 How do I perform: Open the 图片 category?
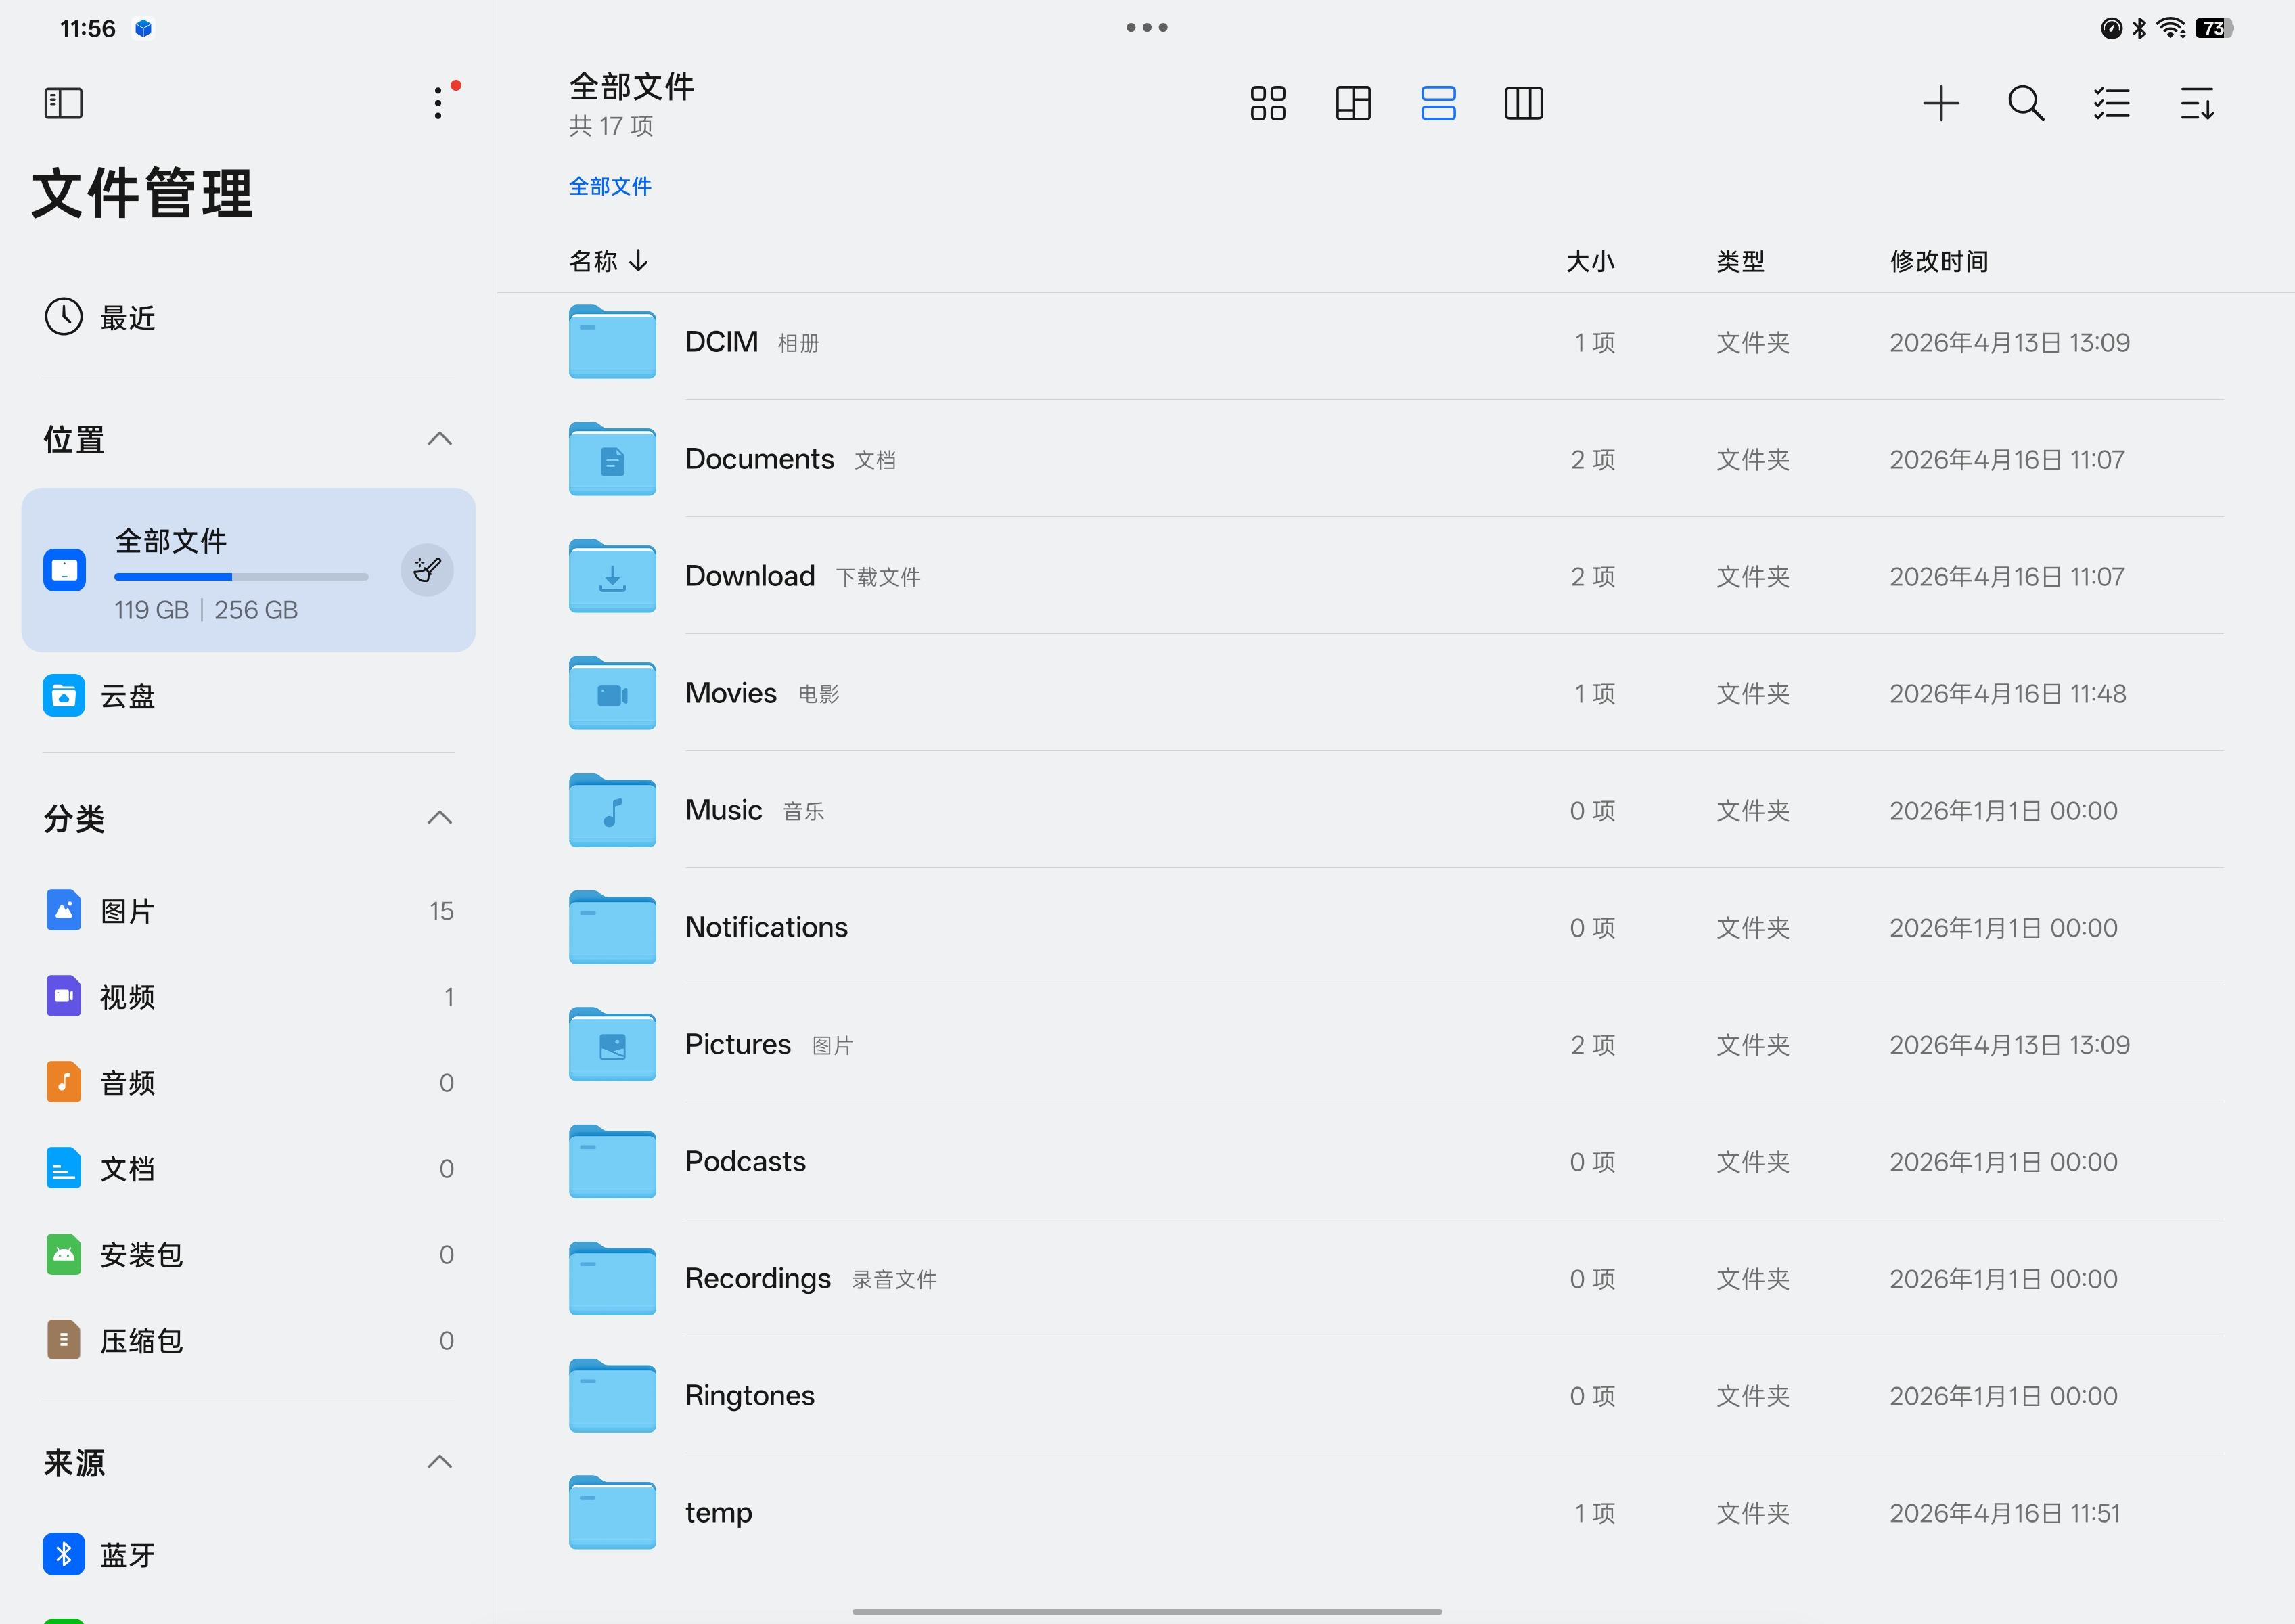(x=127, y=911)
